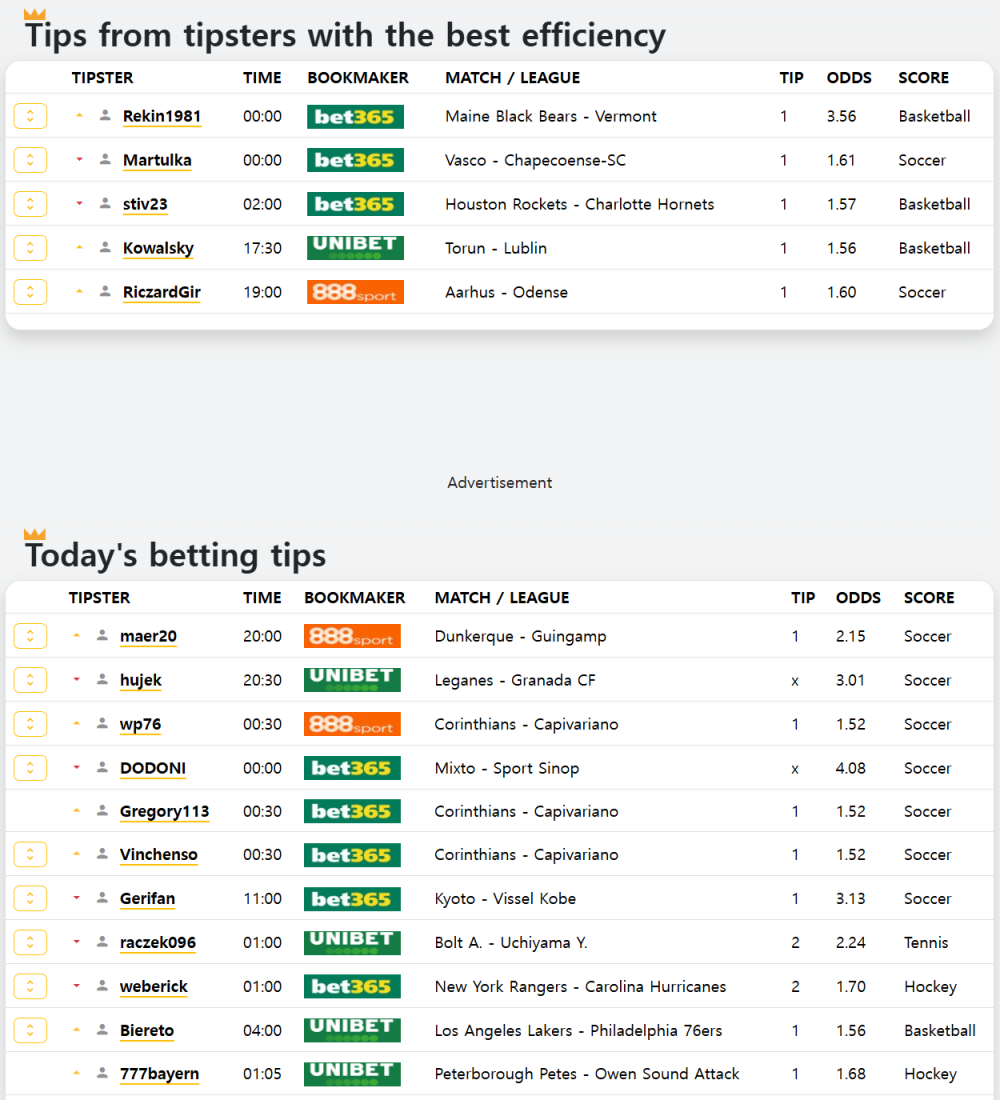
Task: Click 888sport logo in maer20 row
Action: coord(352,636)
